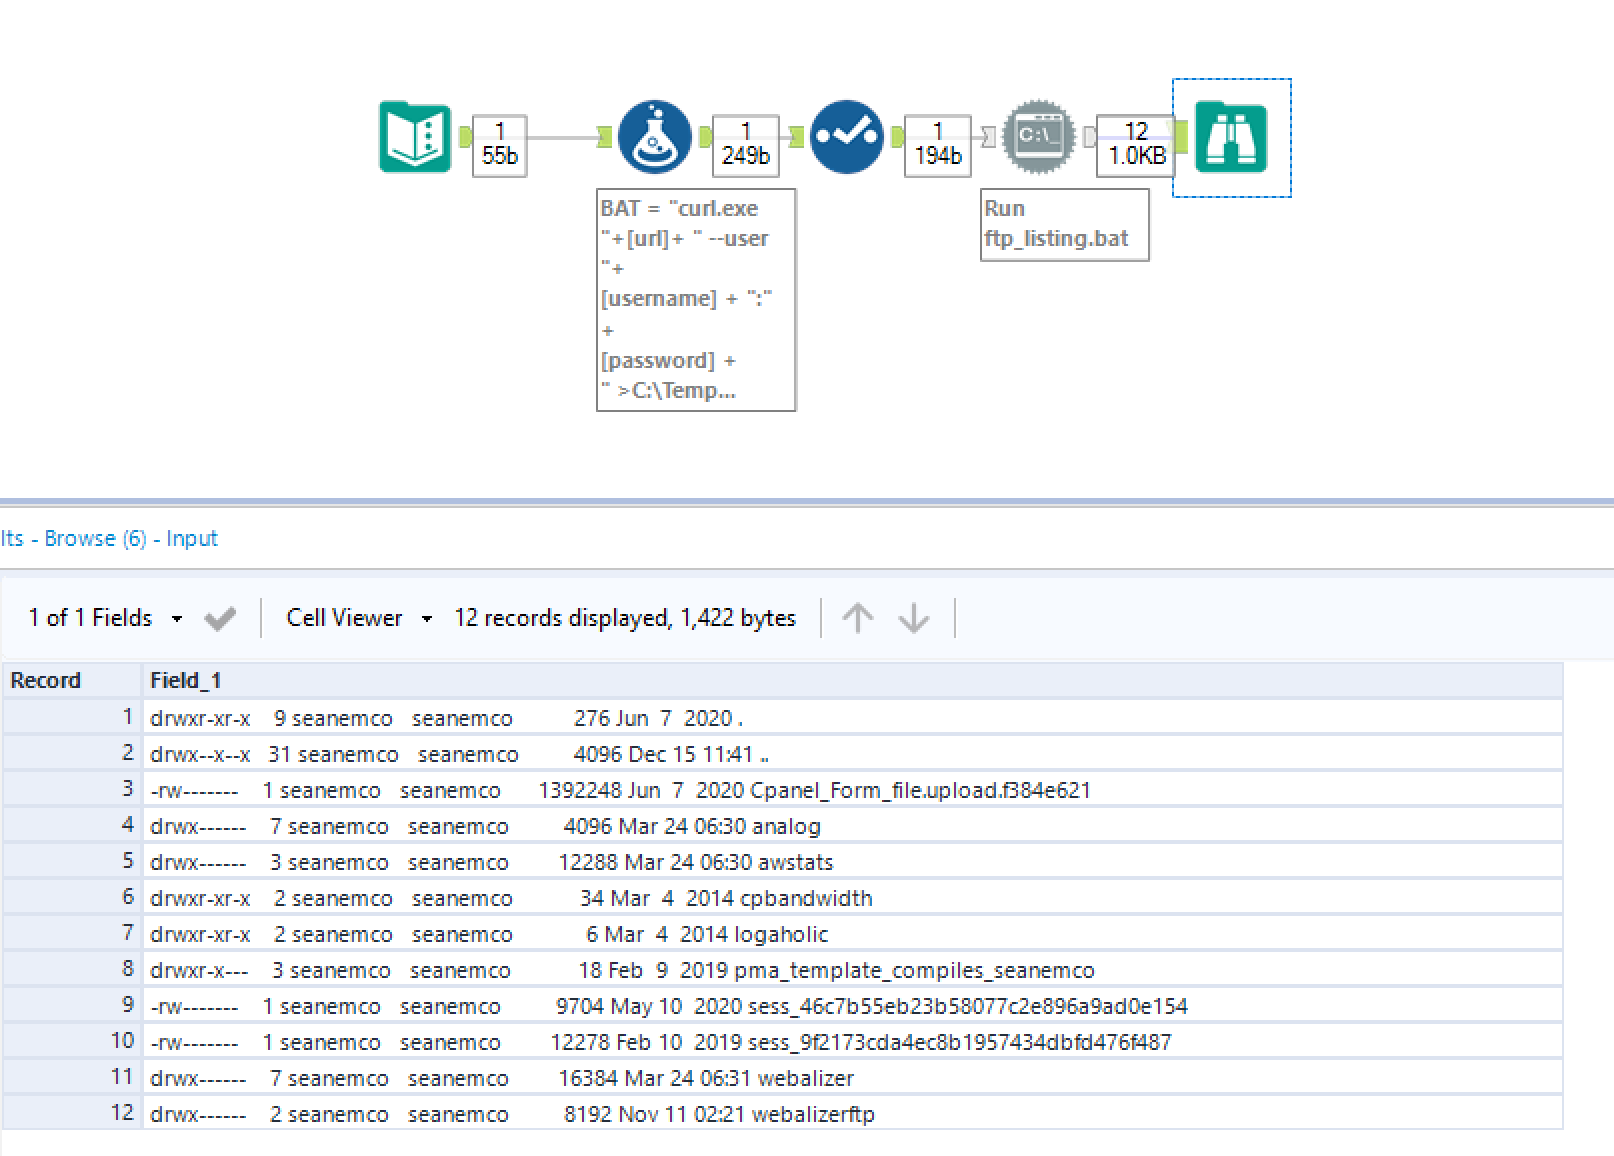
Task: Click the 'Browse (6) - Input' results link
Action: click(110, 538)
